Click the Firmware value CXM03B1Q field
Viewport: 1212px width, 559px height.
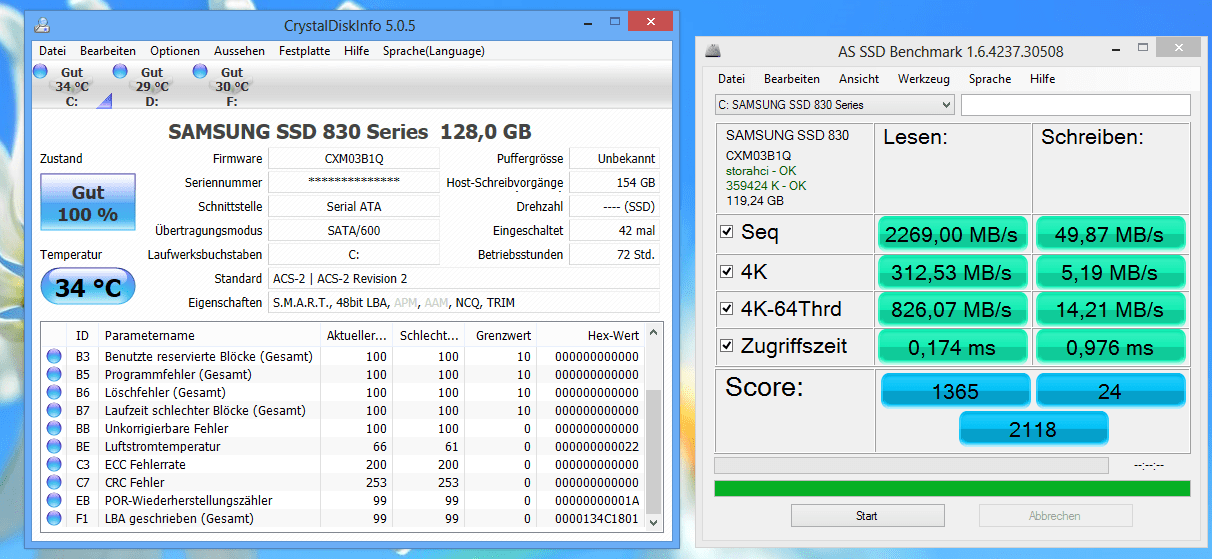coord(354,159)
